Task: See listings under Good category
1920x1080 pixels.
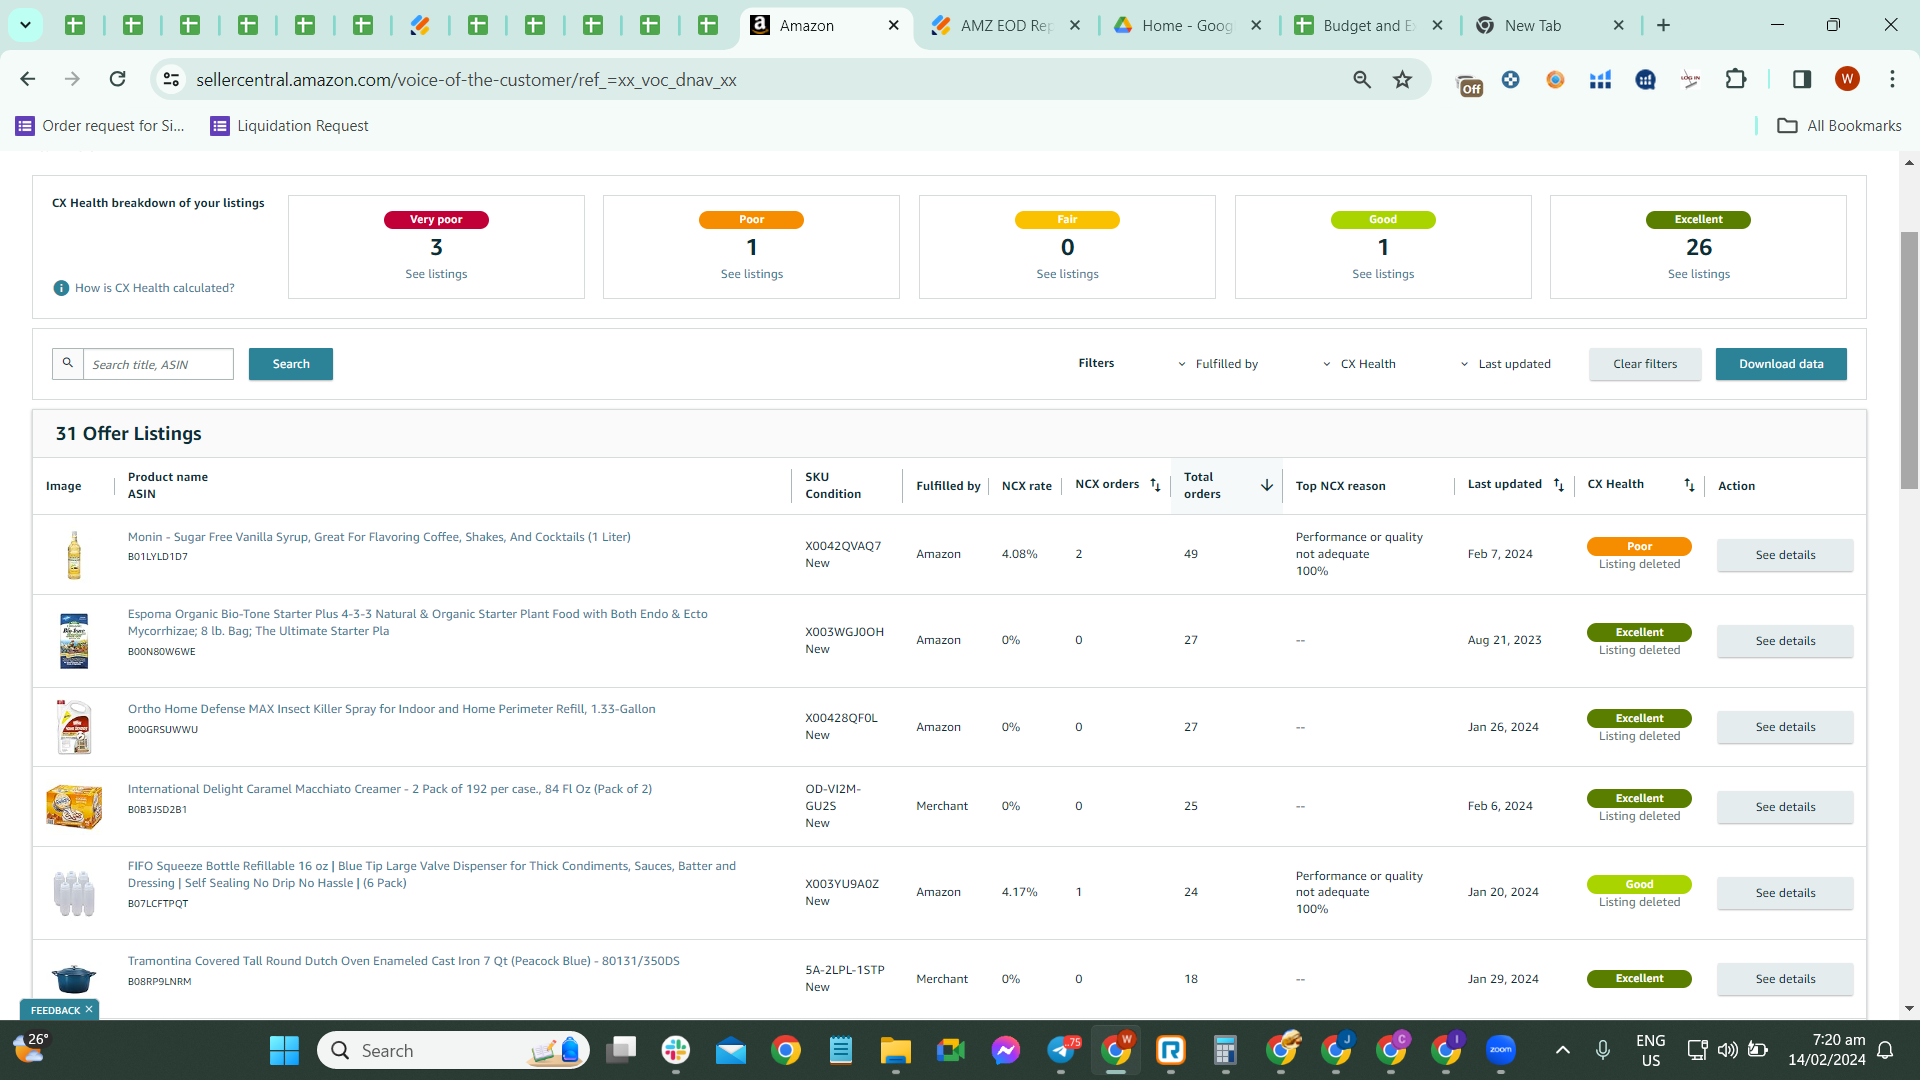Action: [x=1383, y=274]
